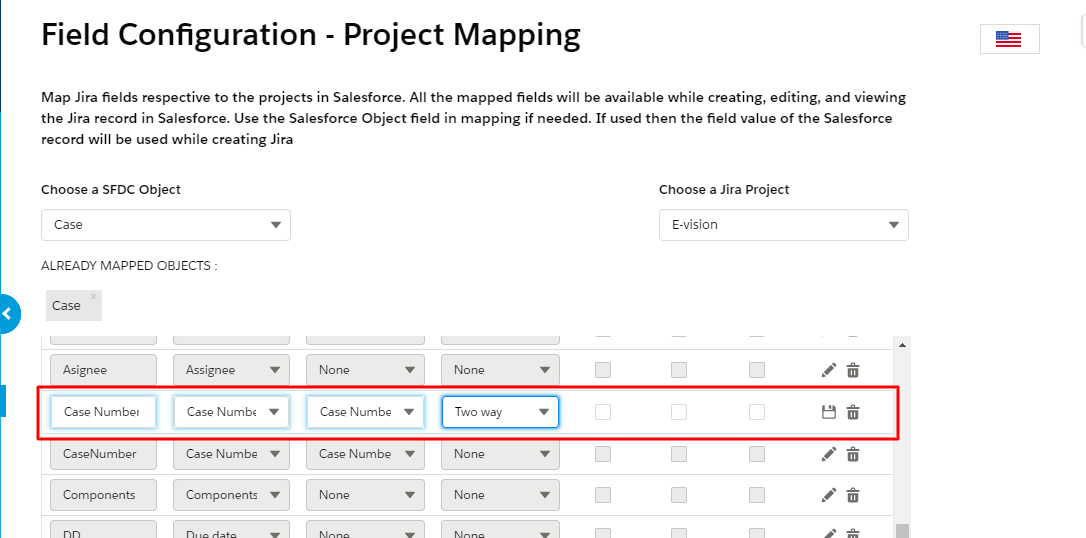
Task: Delete the Components mapping row
Action: (x=853, y=495)
